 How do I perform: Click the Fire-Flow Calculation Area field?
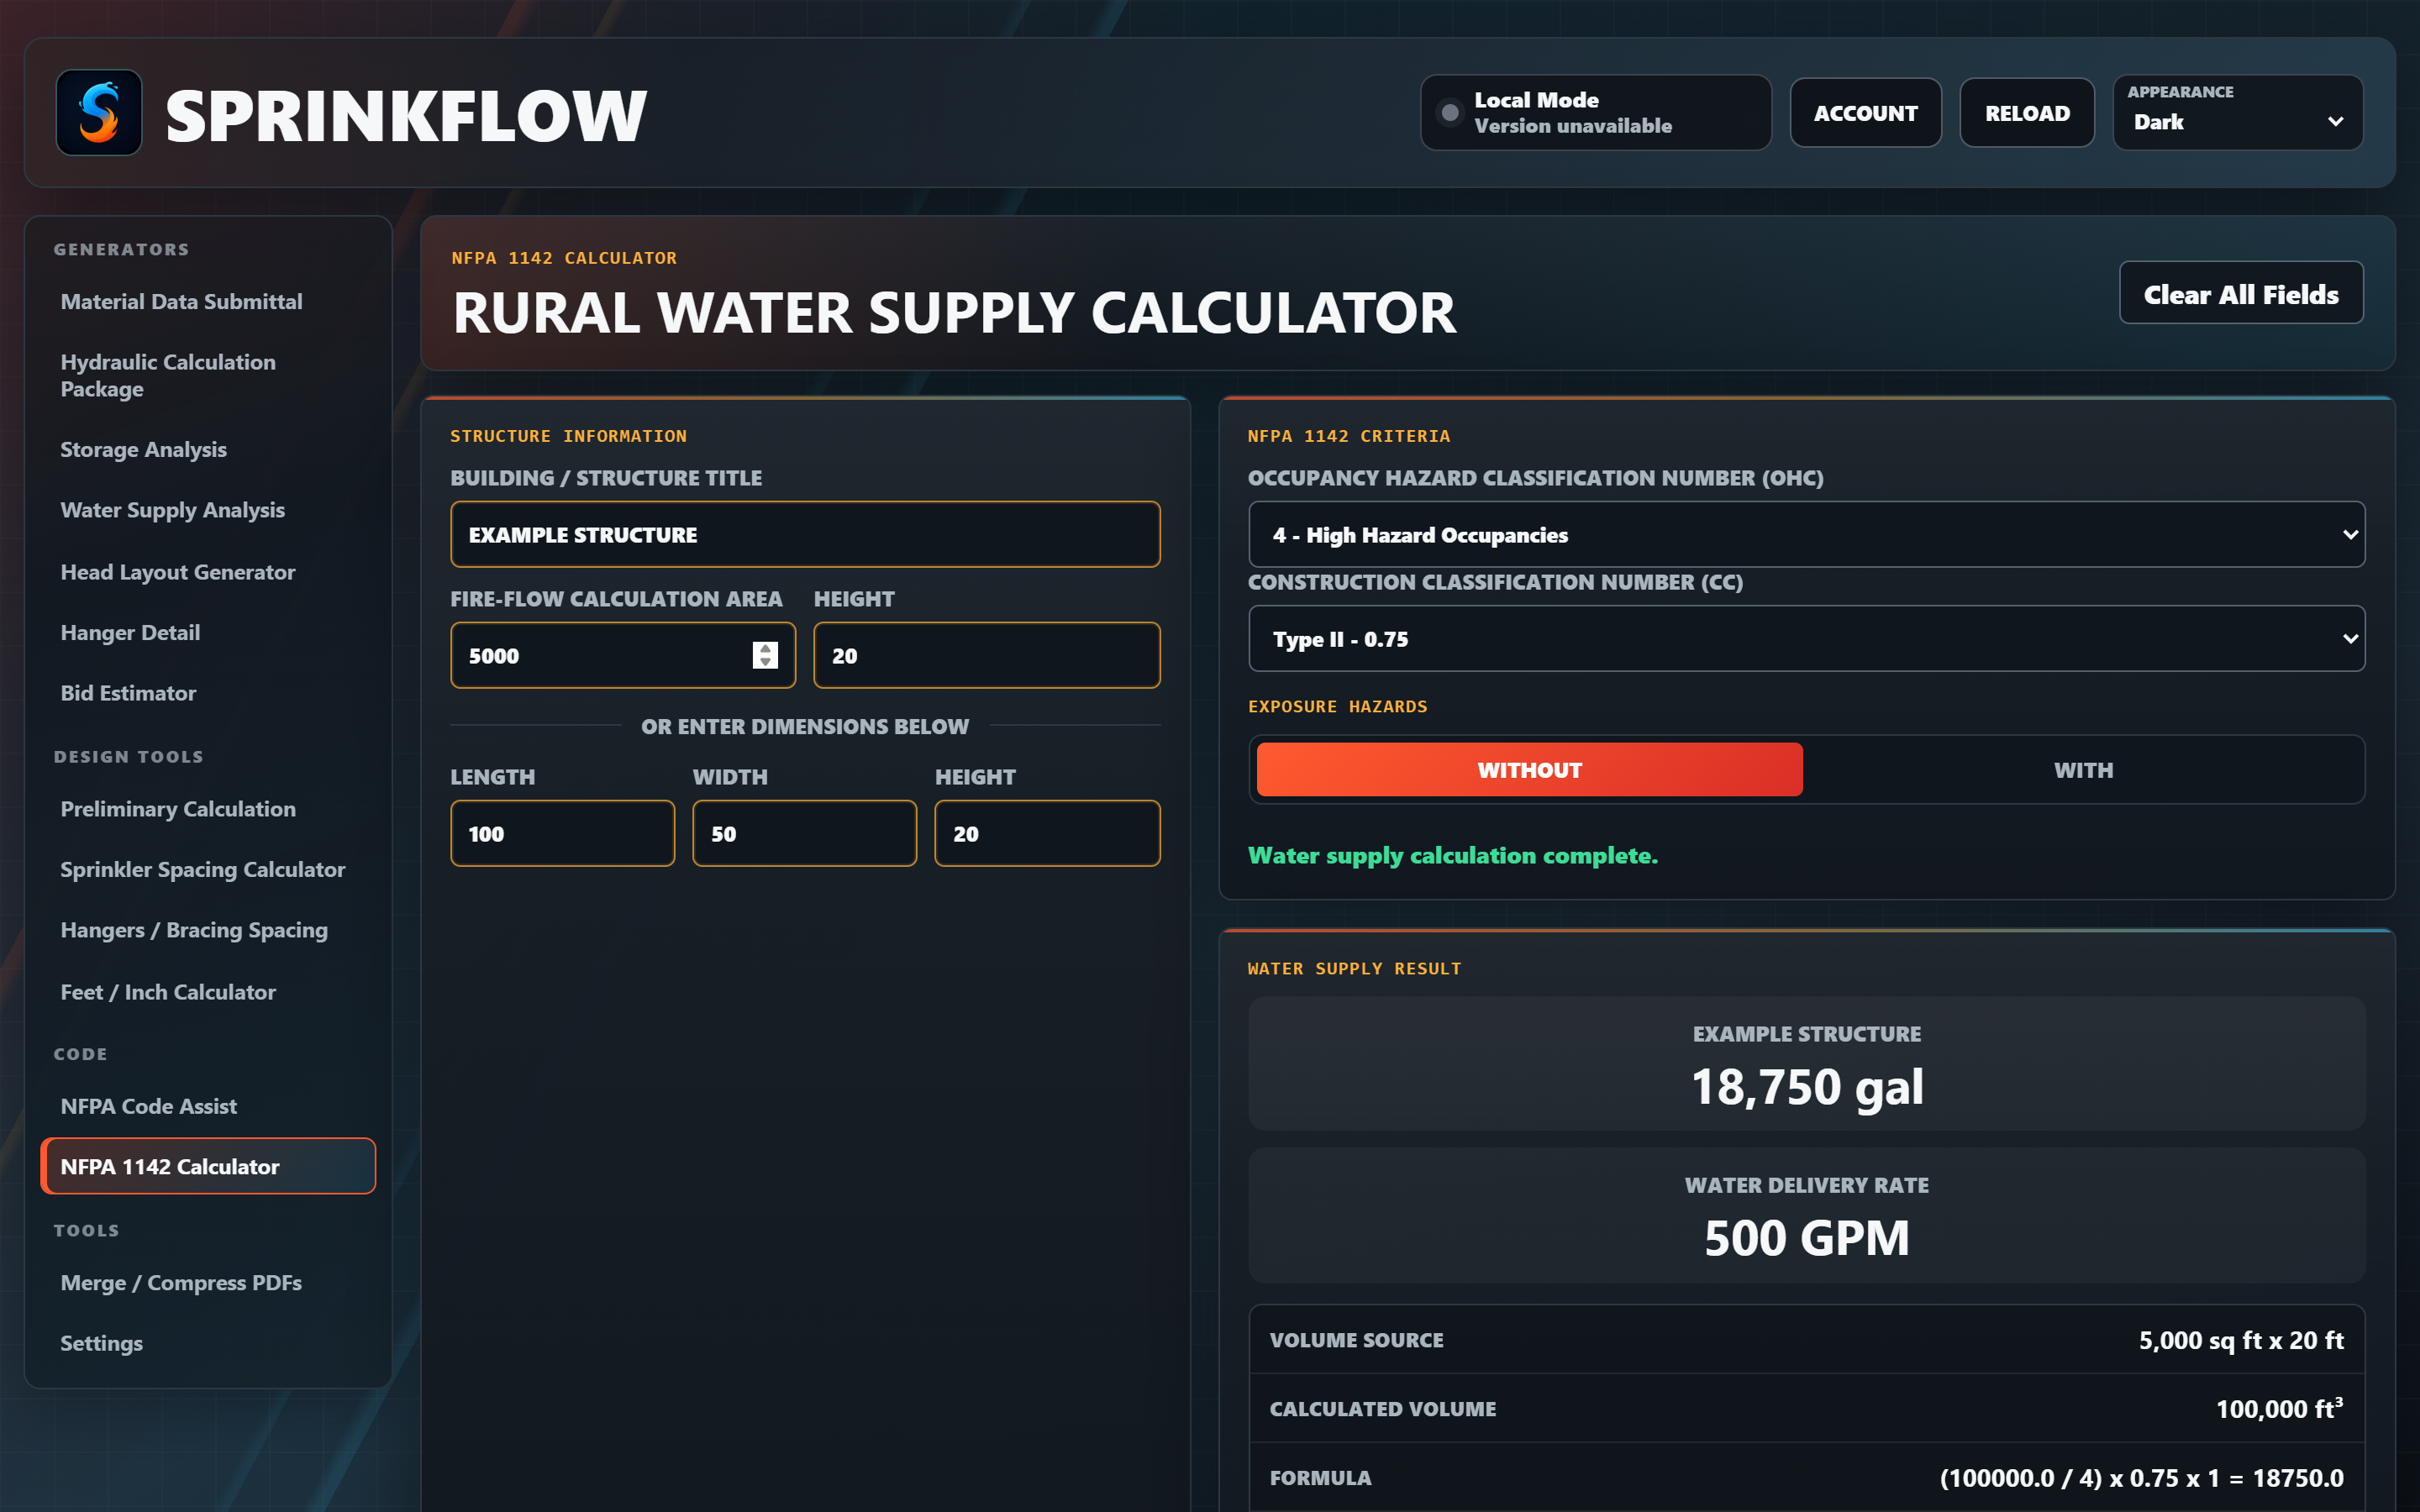pyautogui.click(x=623, y=656)
